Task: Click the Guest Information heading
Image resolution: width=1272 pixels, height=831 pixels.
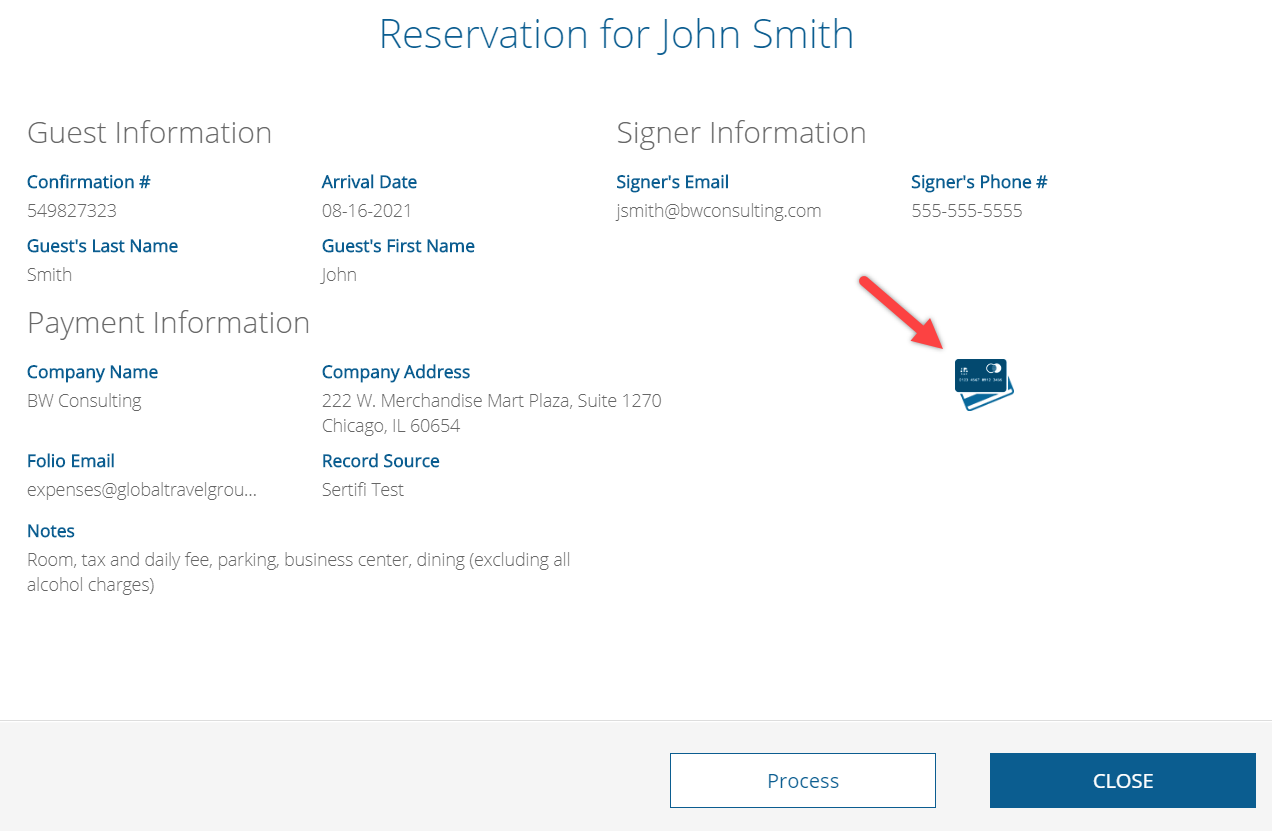Action: click(x=149, y=132)
